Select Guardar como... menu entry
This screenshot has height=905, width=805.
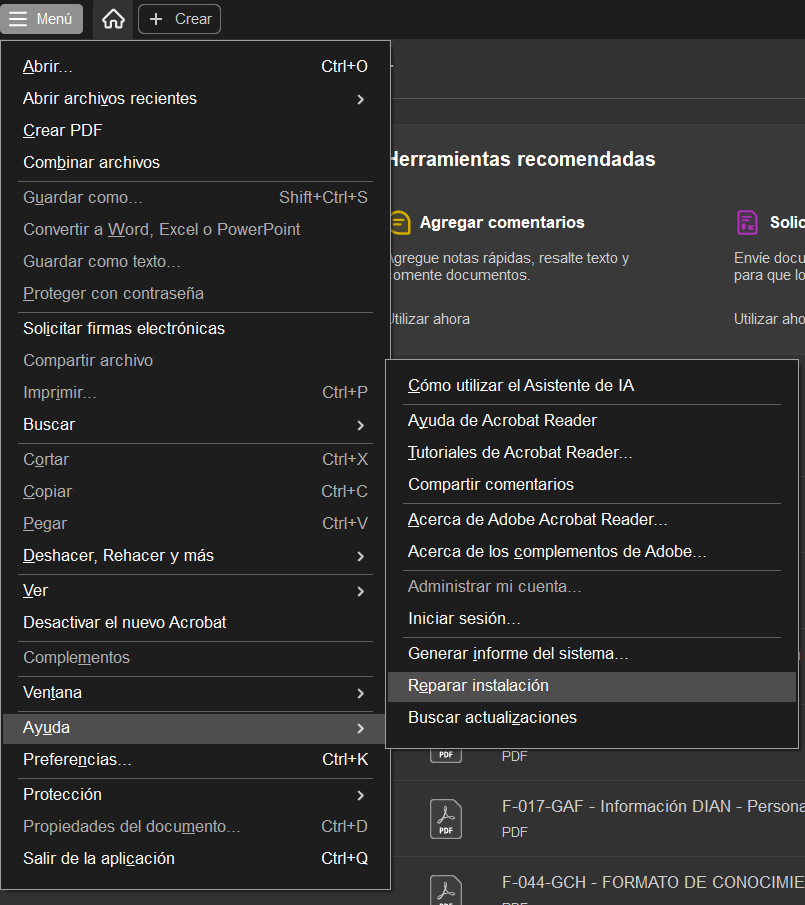click(x=195, y=197)
